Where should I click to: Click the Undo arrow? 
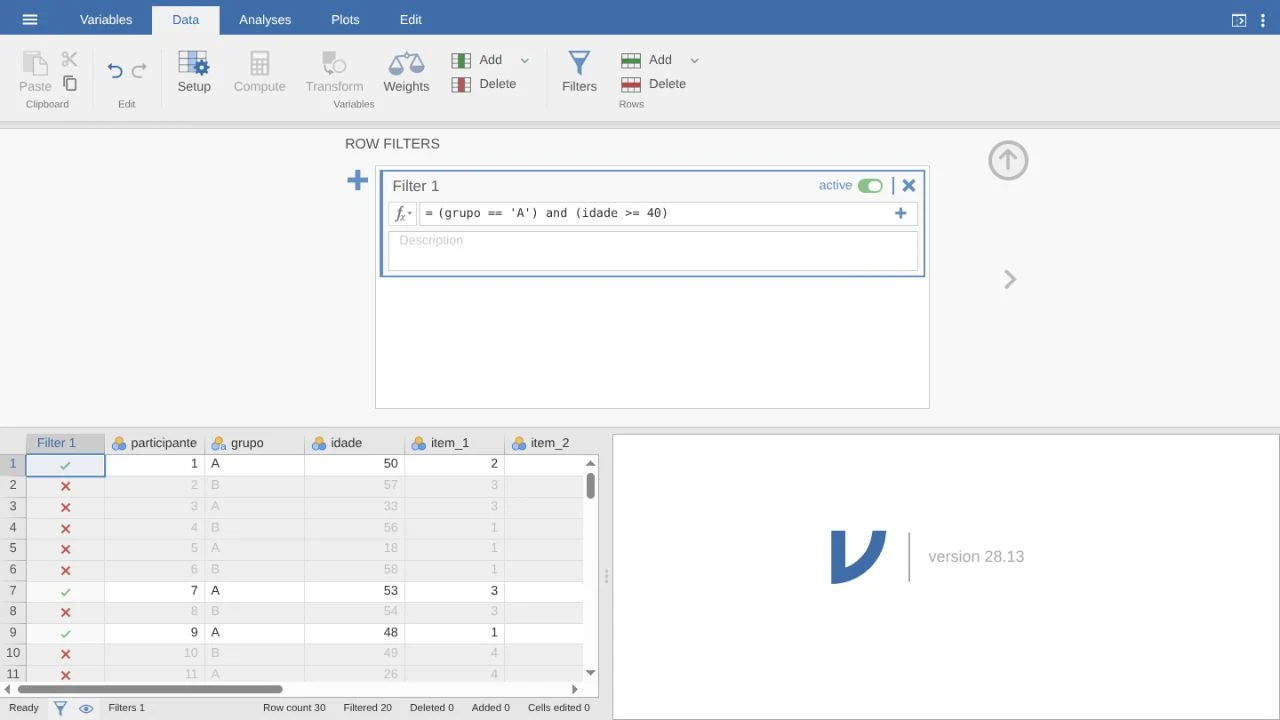coord(115,70)
